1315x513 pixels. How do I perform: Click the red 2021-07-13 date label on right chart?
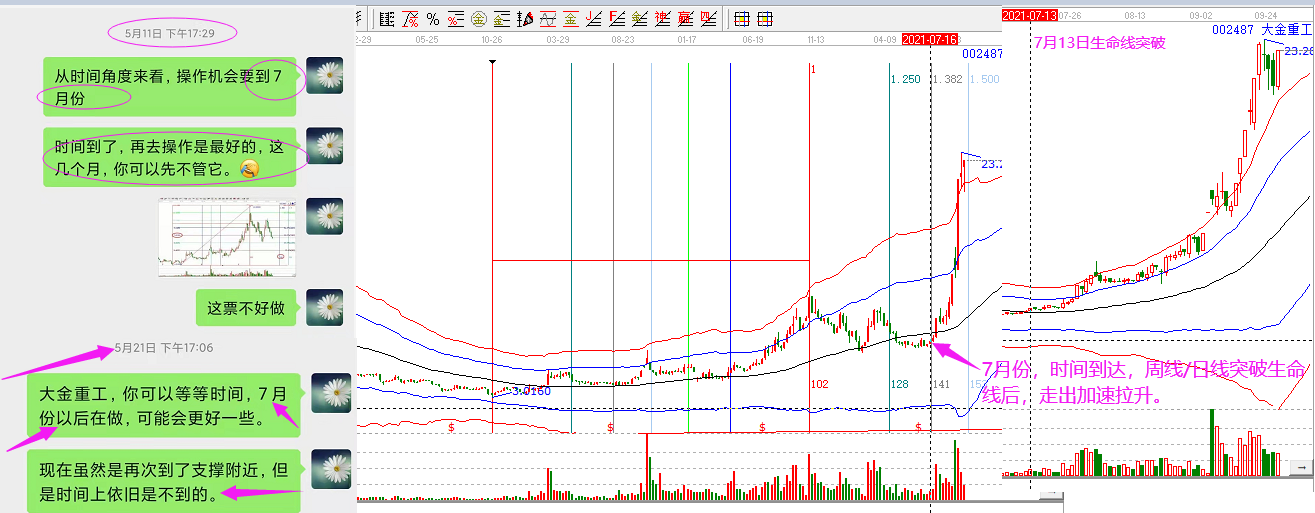(x=1029, y=15)
